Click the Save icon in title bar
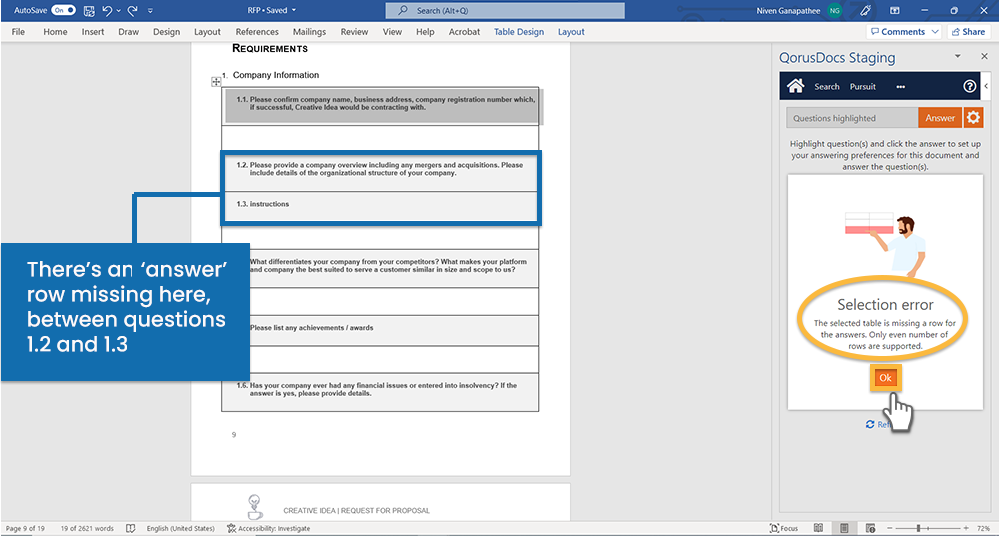This screenshot has width=1001, height=536. pos(89,10)
